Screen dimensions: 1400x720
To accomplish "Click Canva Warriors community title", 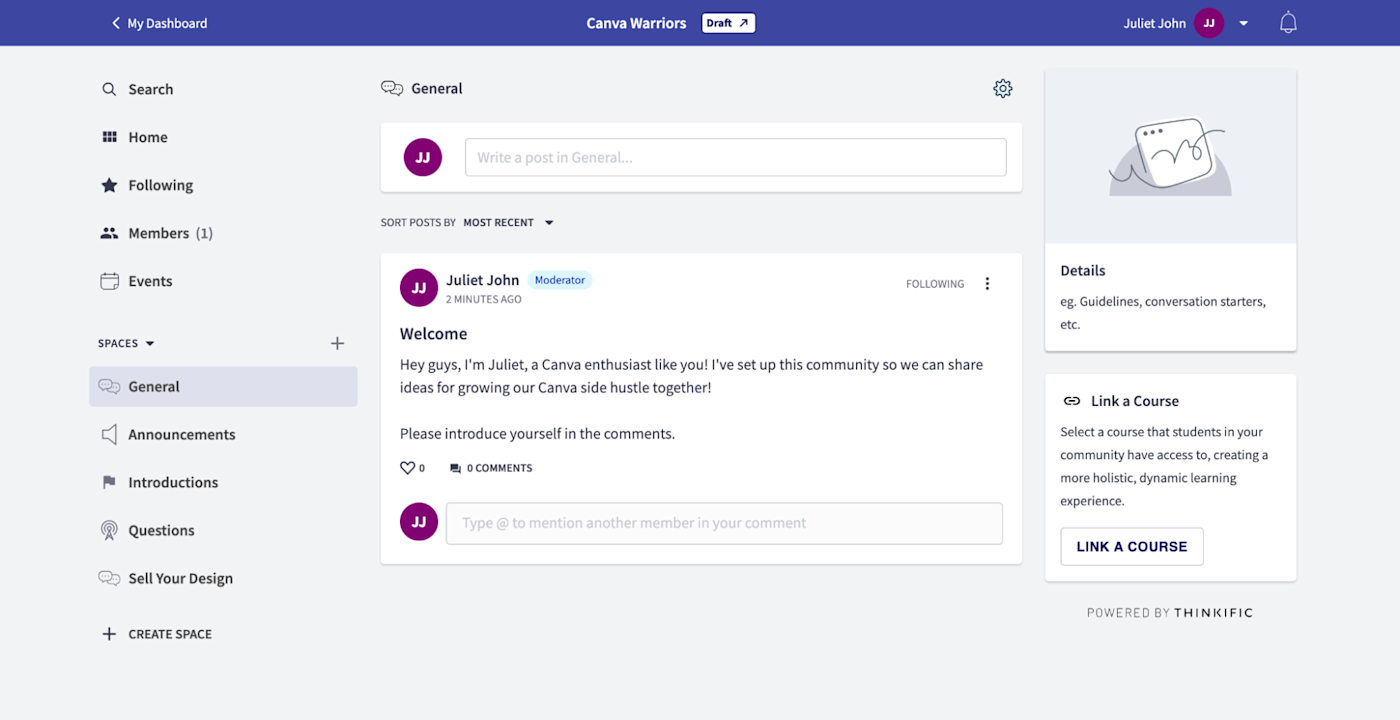I will pos(636,23).
